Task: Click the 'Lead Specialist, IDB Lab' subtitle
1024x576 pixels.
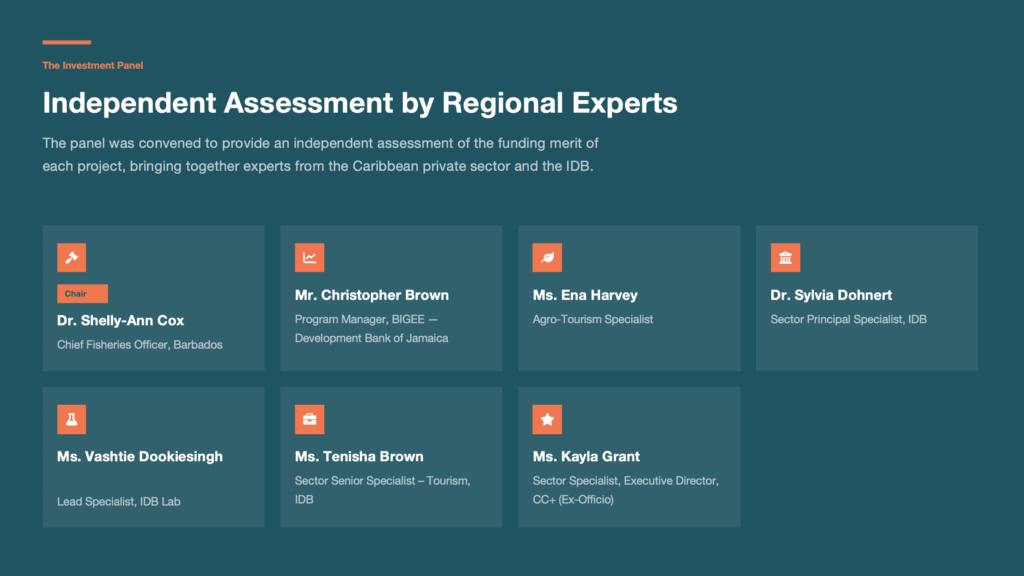Action: [x=118, y=501]
